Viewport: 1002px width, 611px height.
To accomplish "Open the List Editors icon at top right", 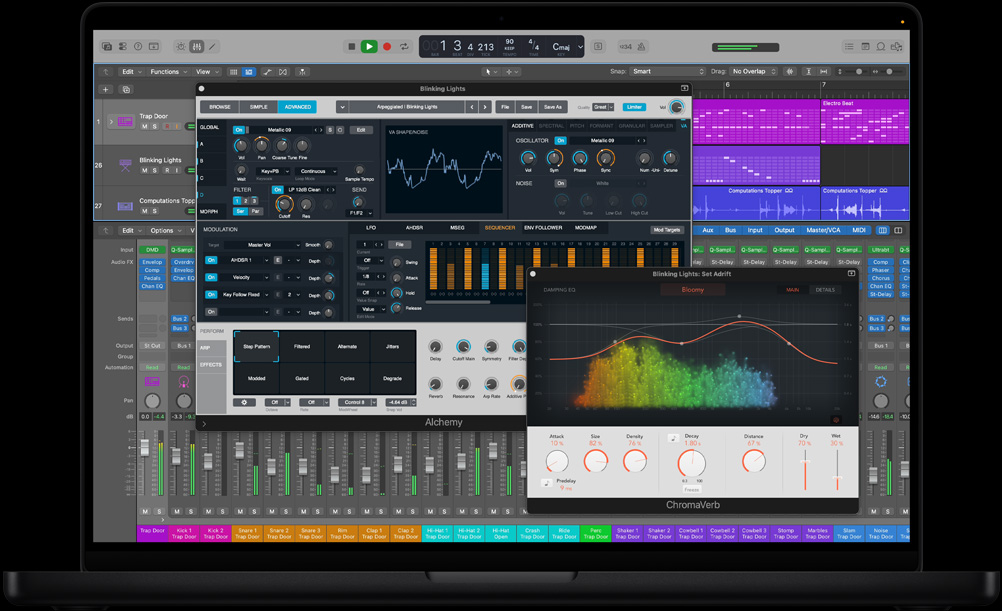I will (x=850, y=46).
